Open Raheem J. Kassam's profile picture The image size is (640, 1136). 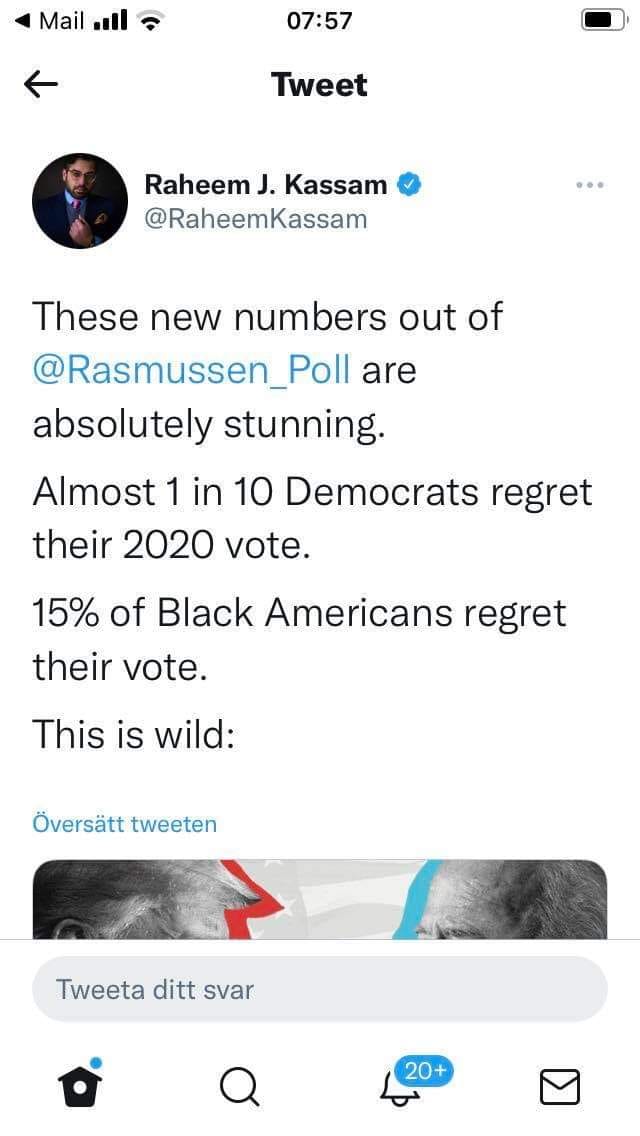(x=80, y=201)
